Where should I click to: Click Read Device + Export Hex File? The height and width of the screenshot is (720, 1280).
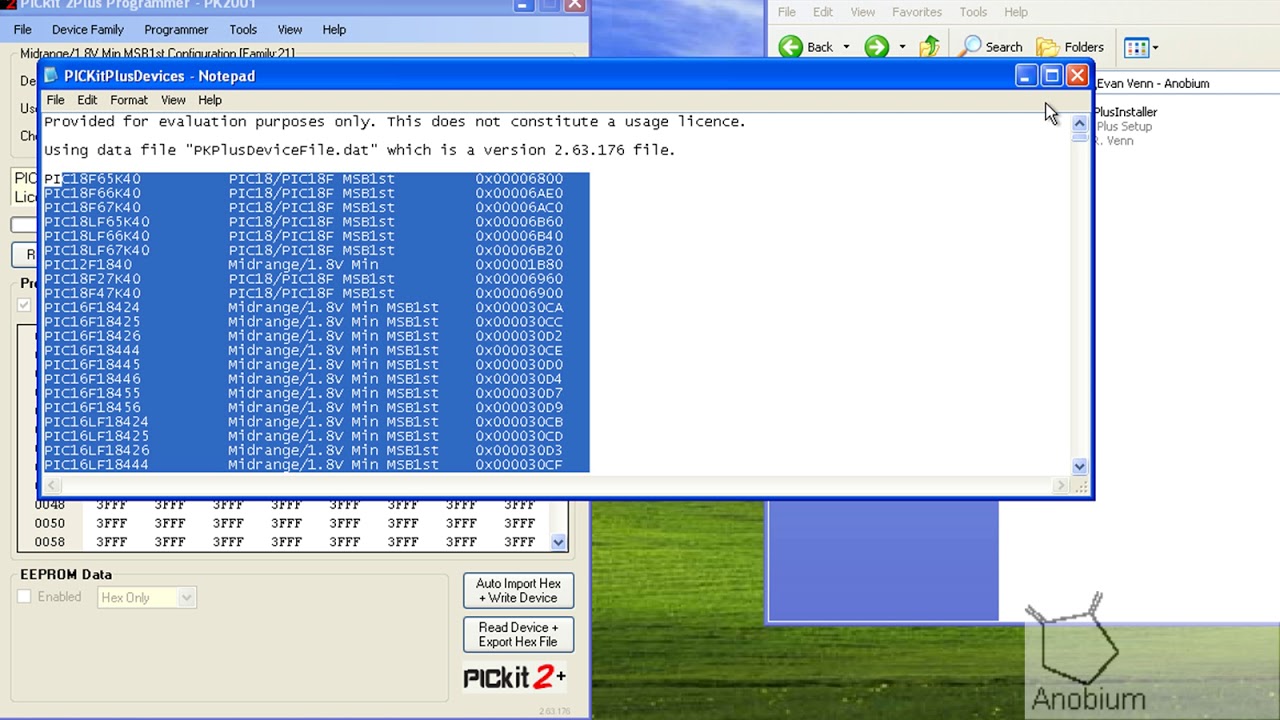pos(518,635)
